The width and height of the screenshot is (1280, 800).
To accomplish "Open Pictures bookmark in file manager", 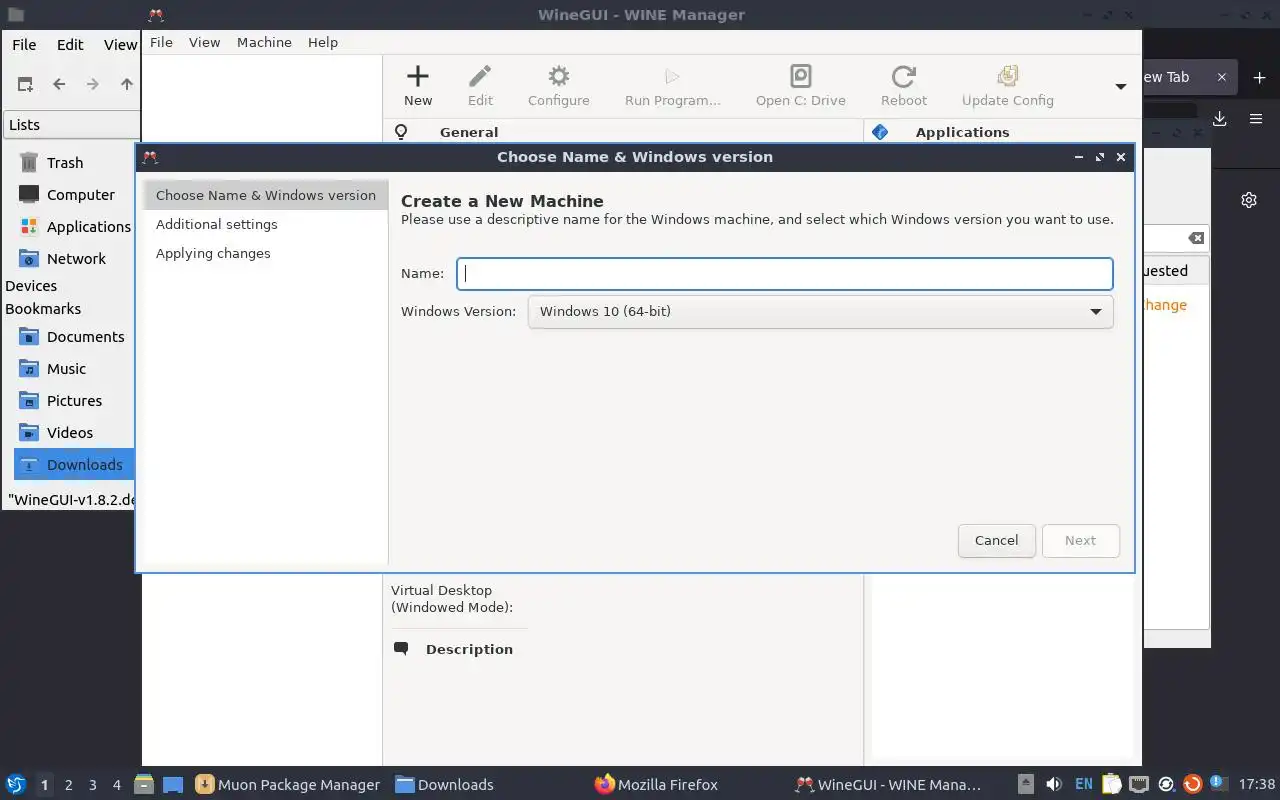I will coord(72,401).
